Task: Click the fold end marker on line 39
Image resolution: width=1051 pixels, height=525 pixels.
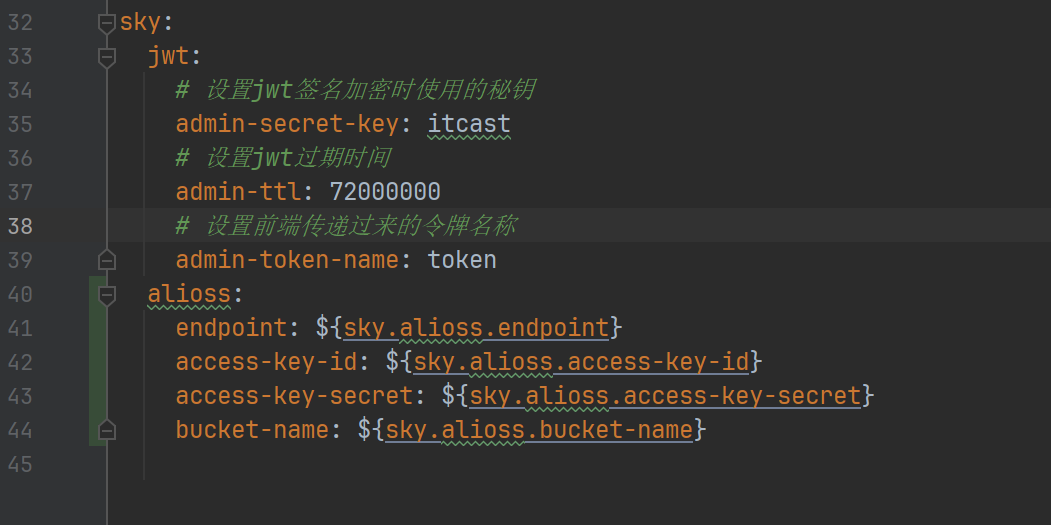Action: click(107, 260)
